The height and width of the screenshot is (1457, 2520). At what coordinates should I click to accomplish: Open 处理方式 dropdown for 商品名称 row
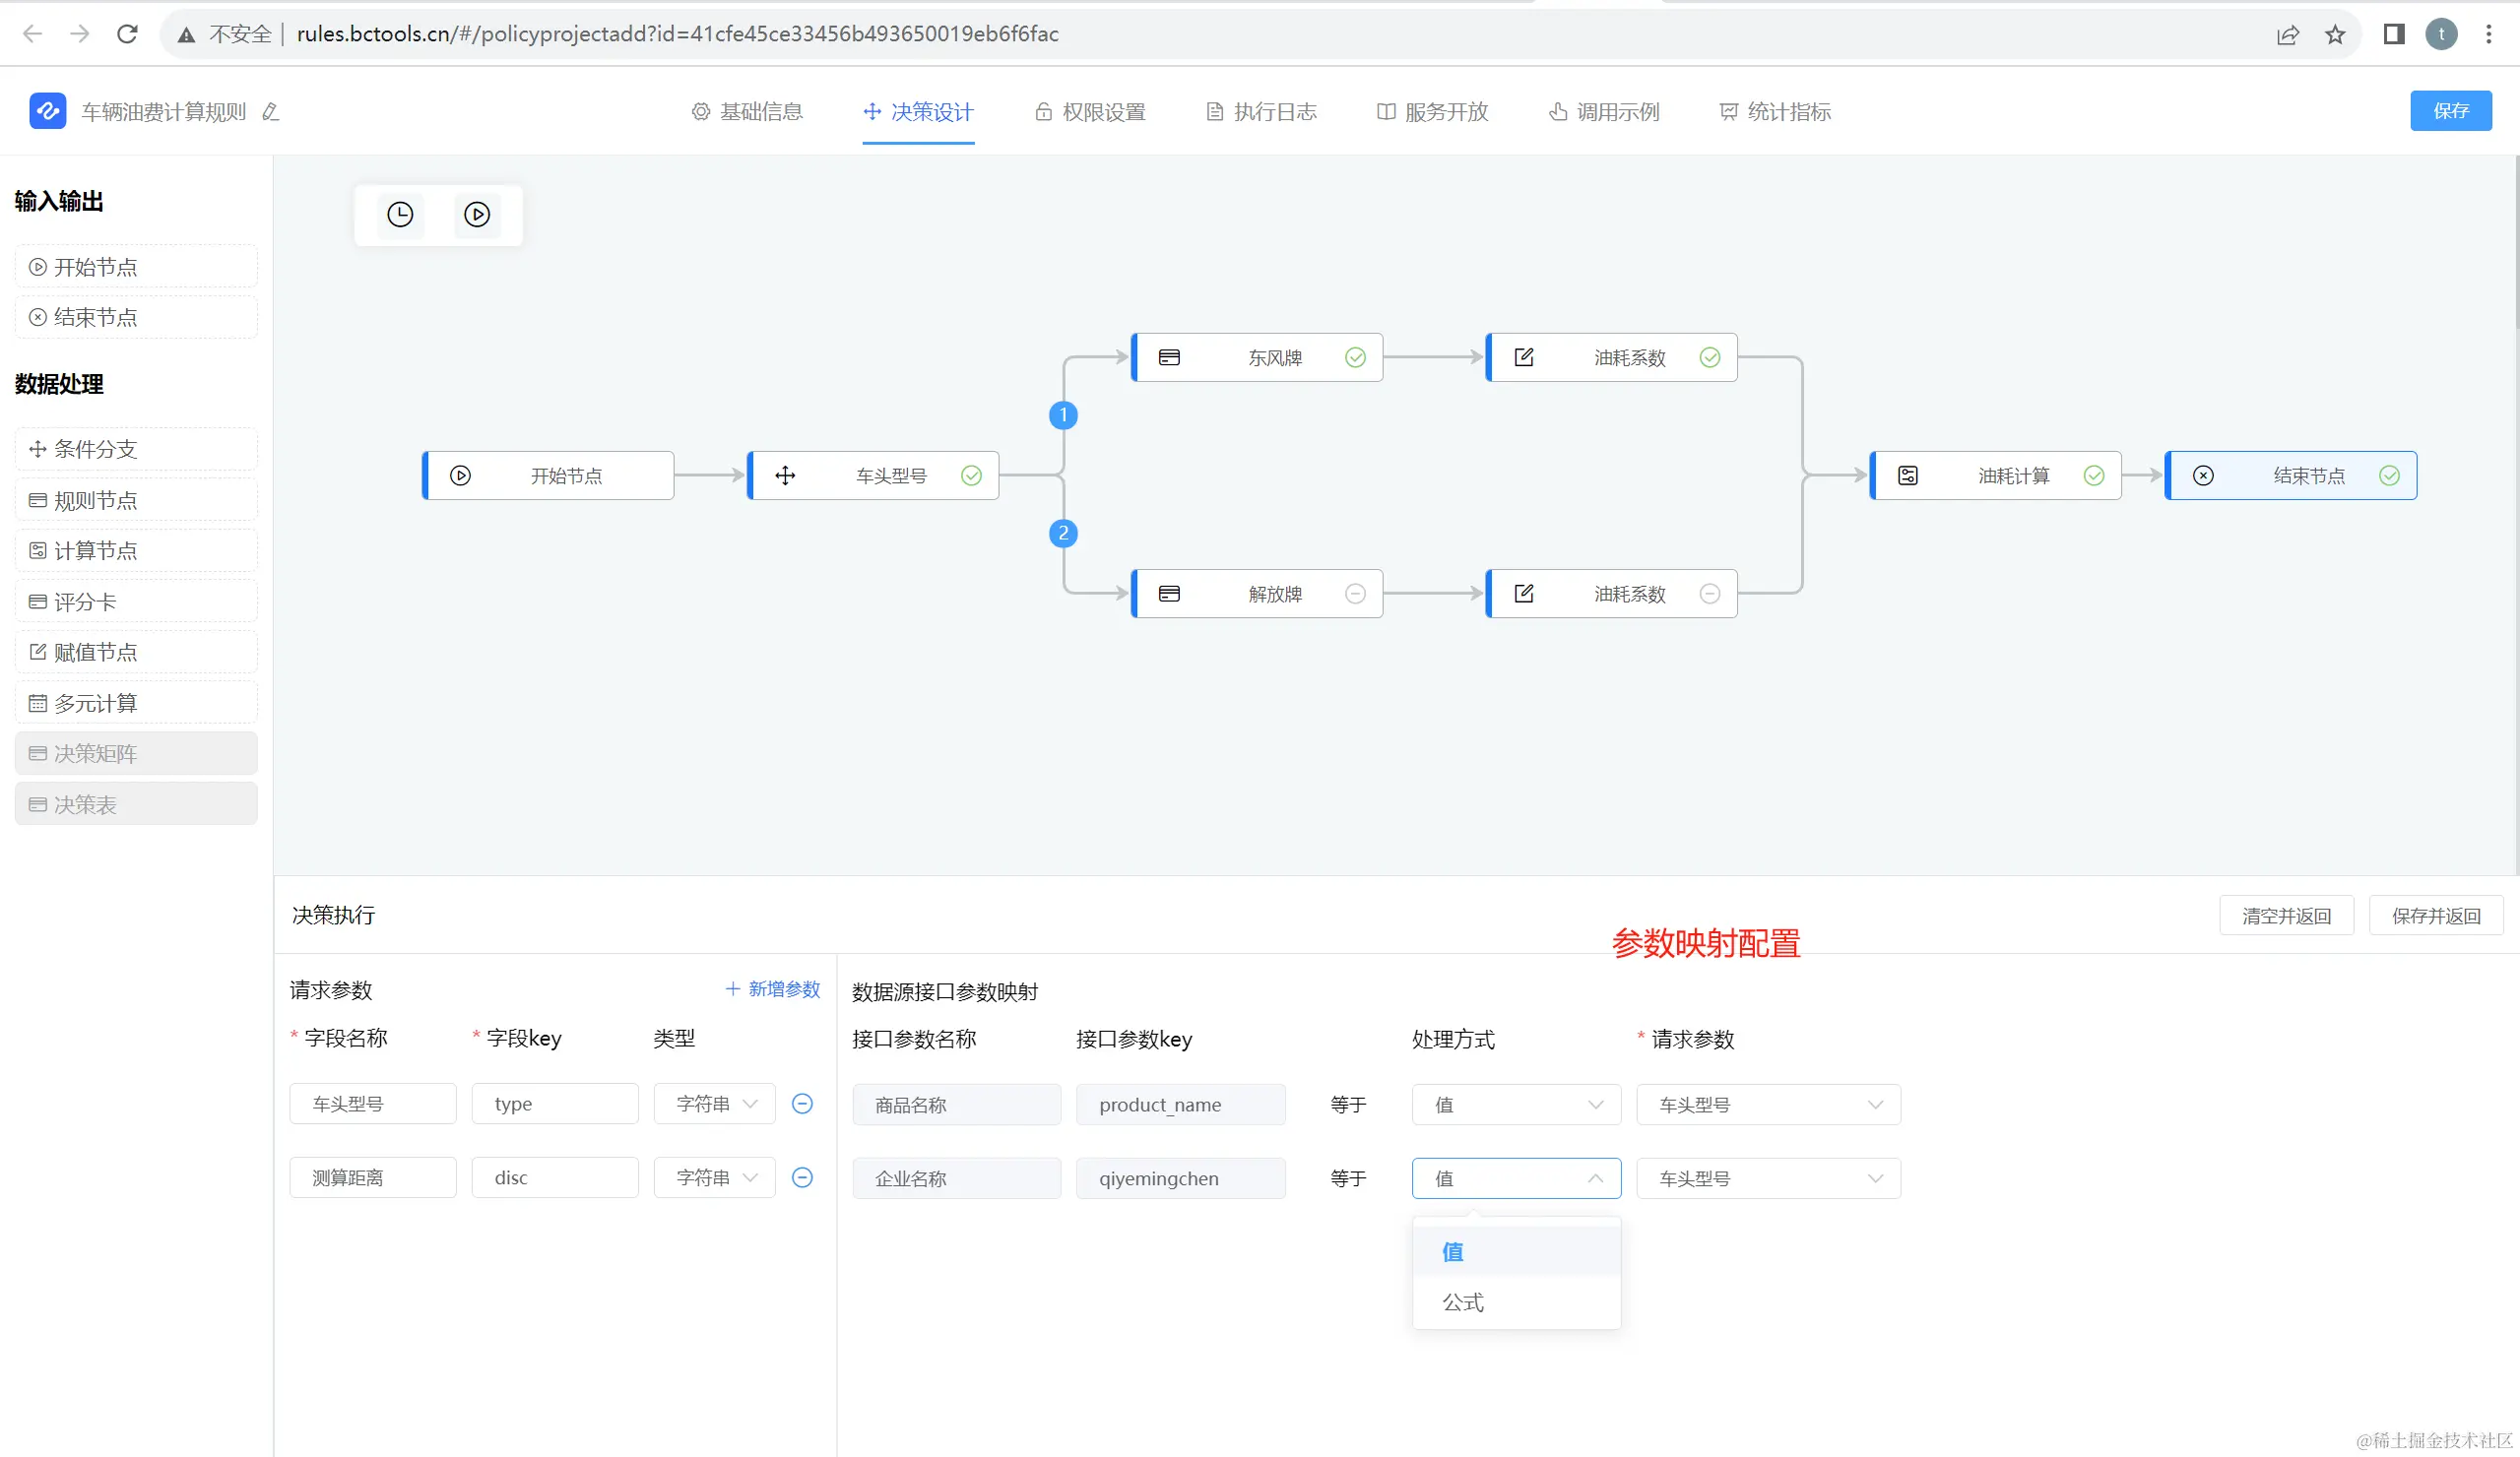1516,1105
